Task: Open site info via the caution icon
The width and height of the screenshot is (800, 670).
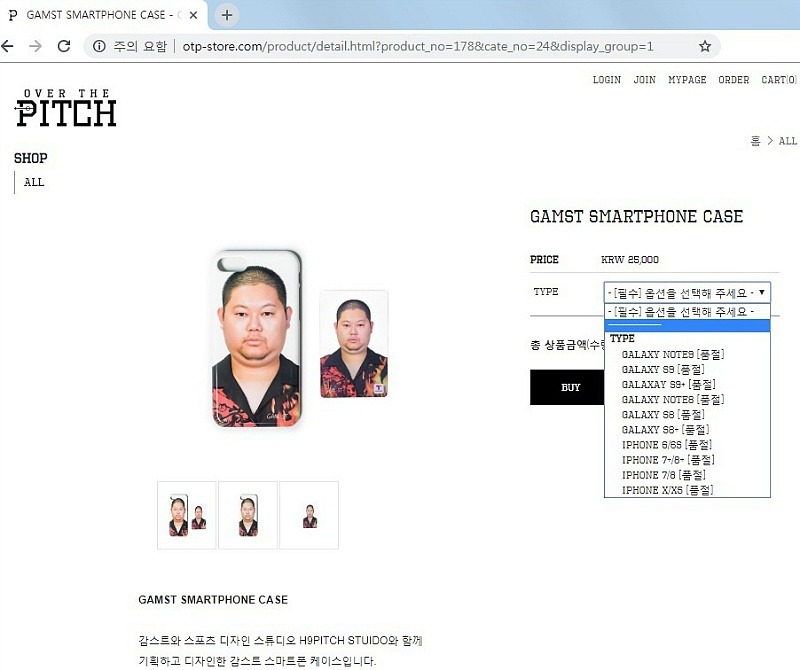Action: point(99,46)
